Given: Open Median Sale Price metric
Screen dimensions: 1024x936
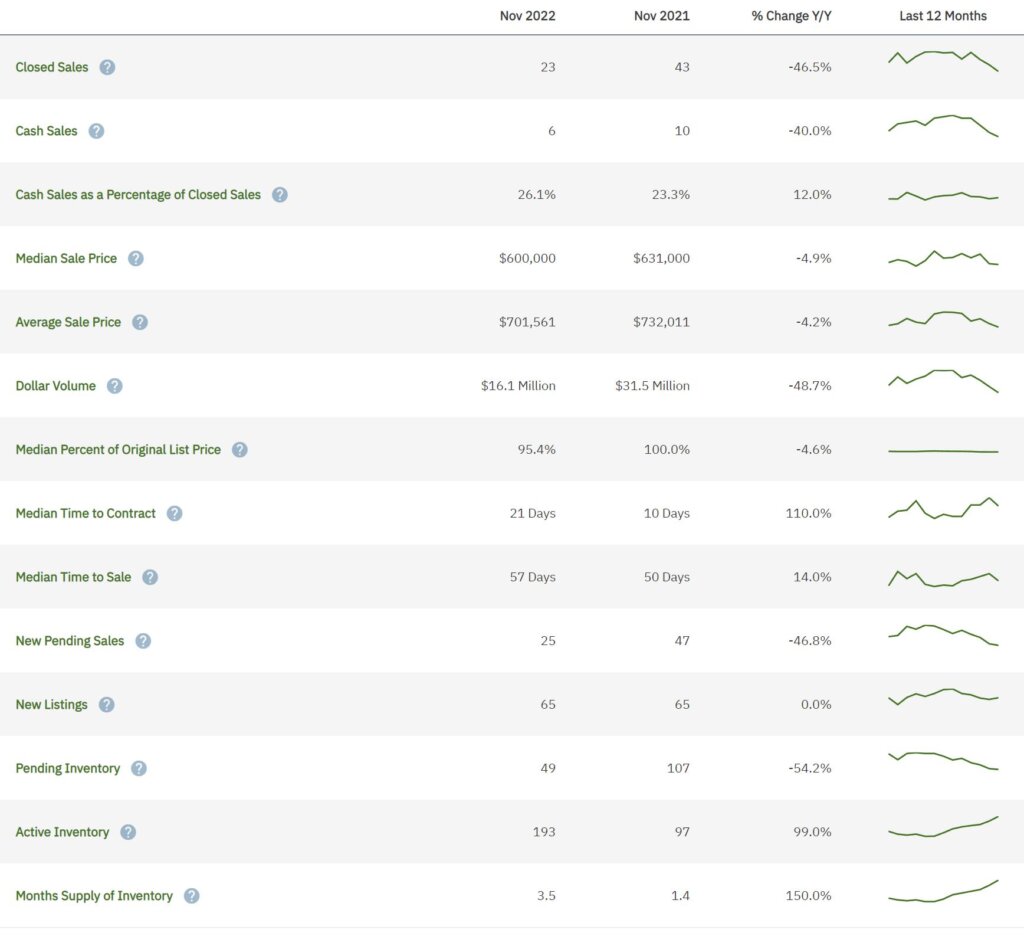Looking at the screenshot, I should [66, 259].
